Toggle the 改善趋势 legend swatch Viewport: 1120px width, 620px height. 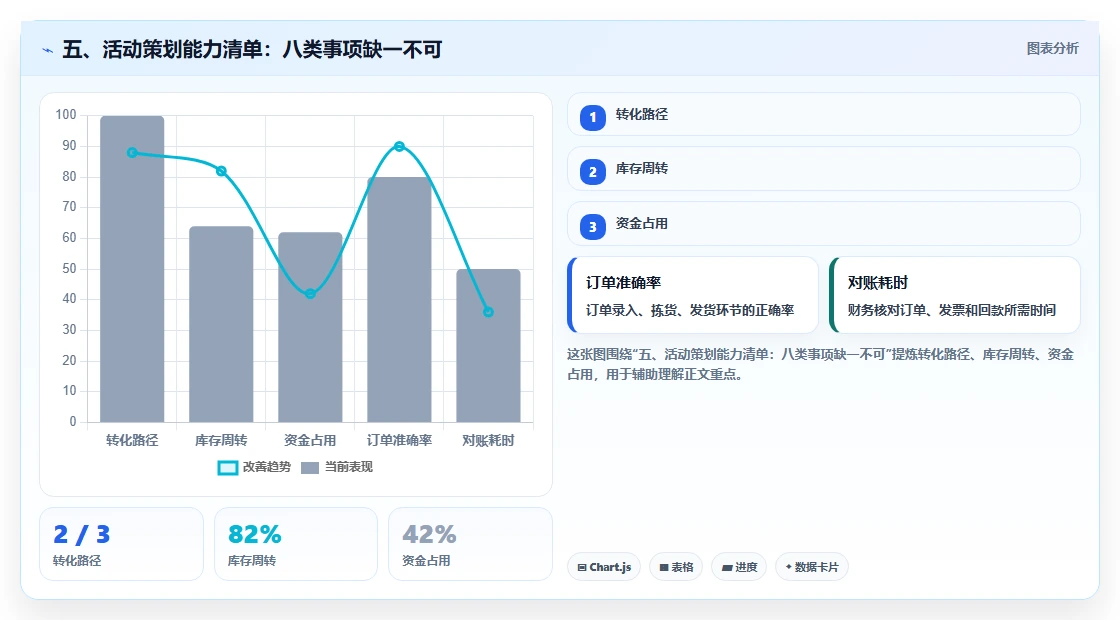[228, 468]
